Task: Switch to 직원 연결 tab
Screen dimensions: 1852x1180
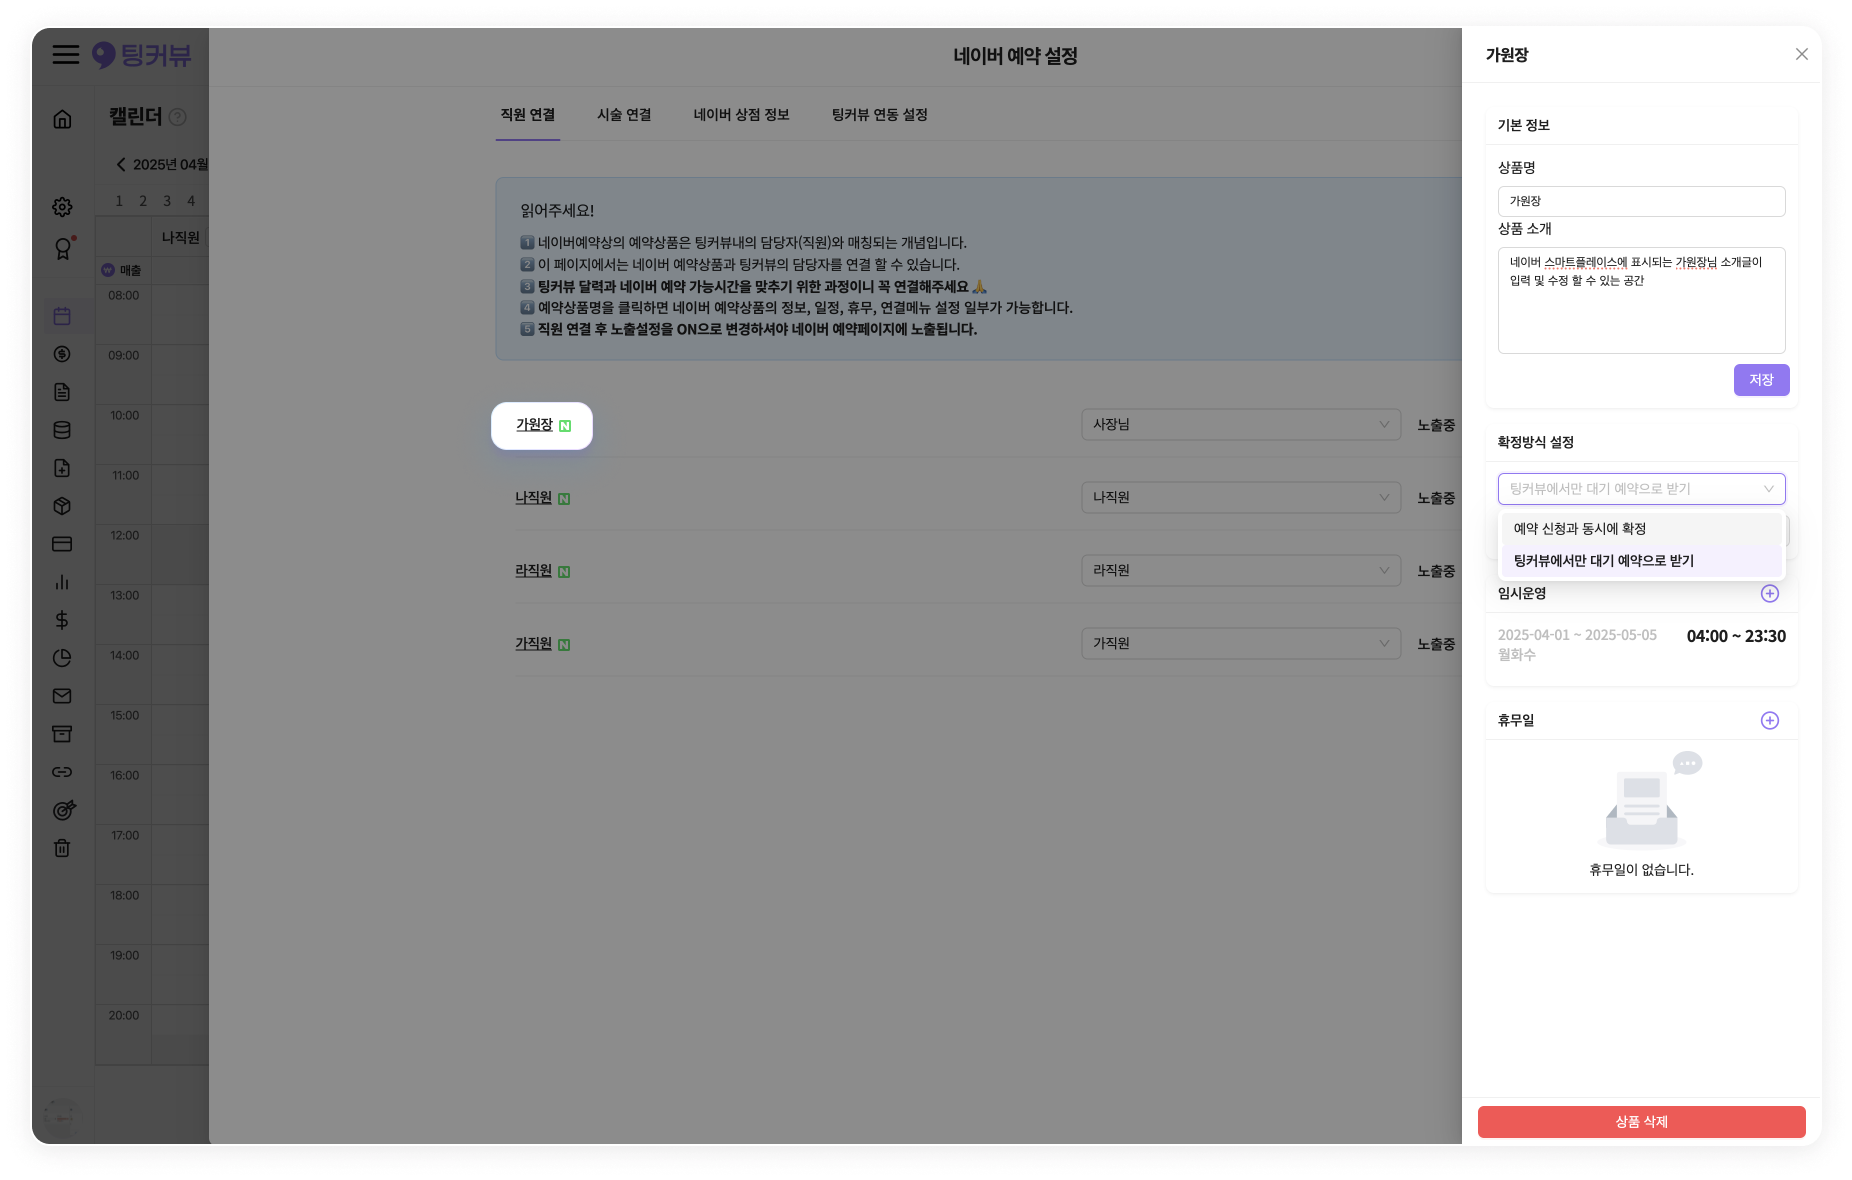Action: point(527,115)
